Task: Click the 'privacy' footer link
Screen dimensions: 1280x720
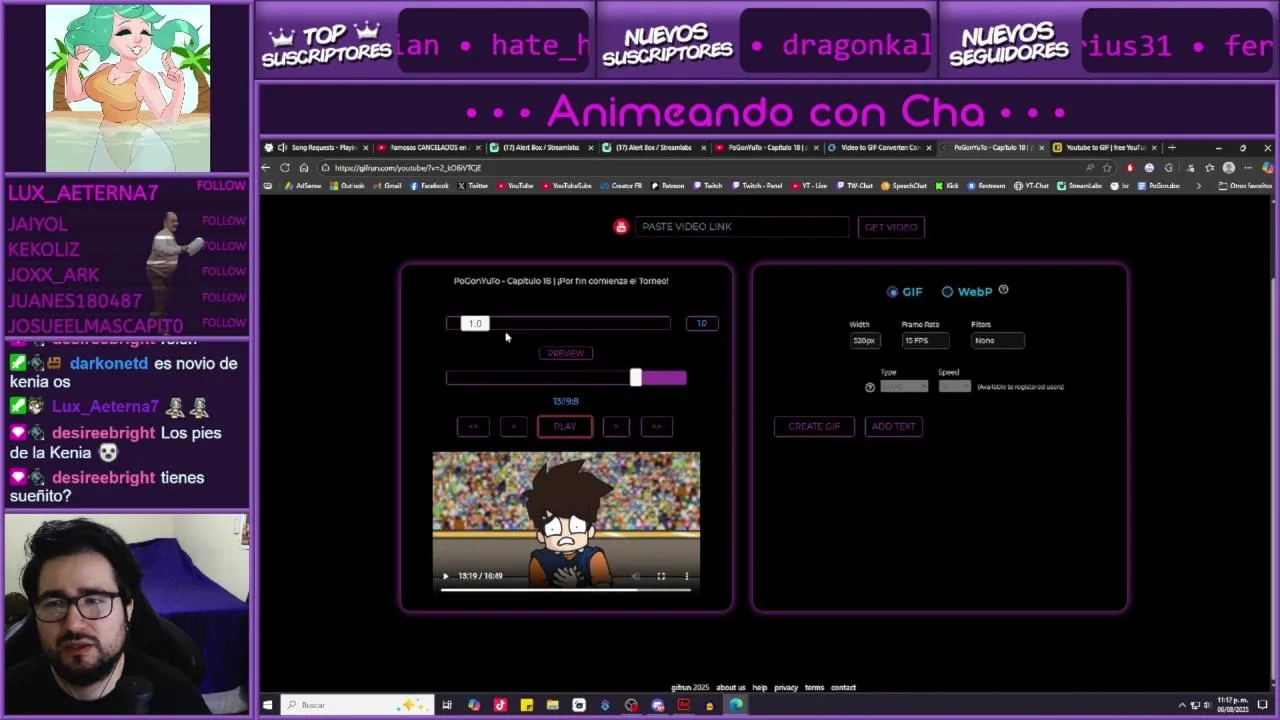Action: pyautogui.click(x=786, y=687)
